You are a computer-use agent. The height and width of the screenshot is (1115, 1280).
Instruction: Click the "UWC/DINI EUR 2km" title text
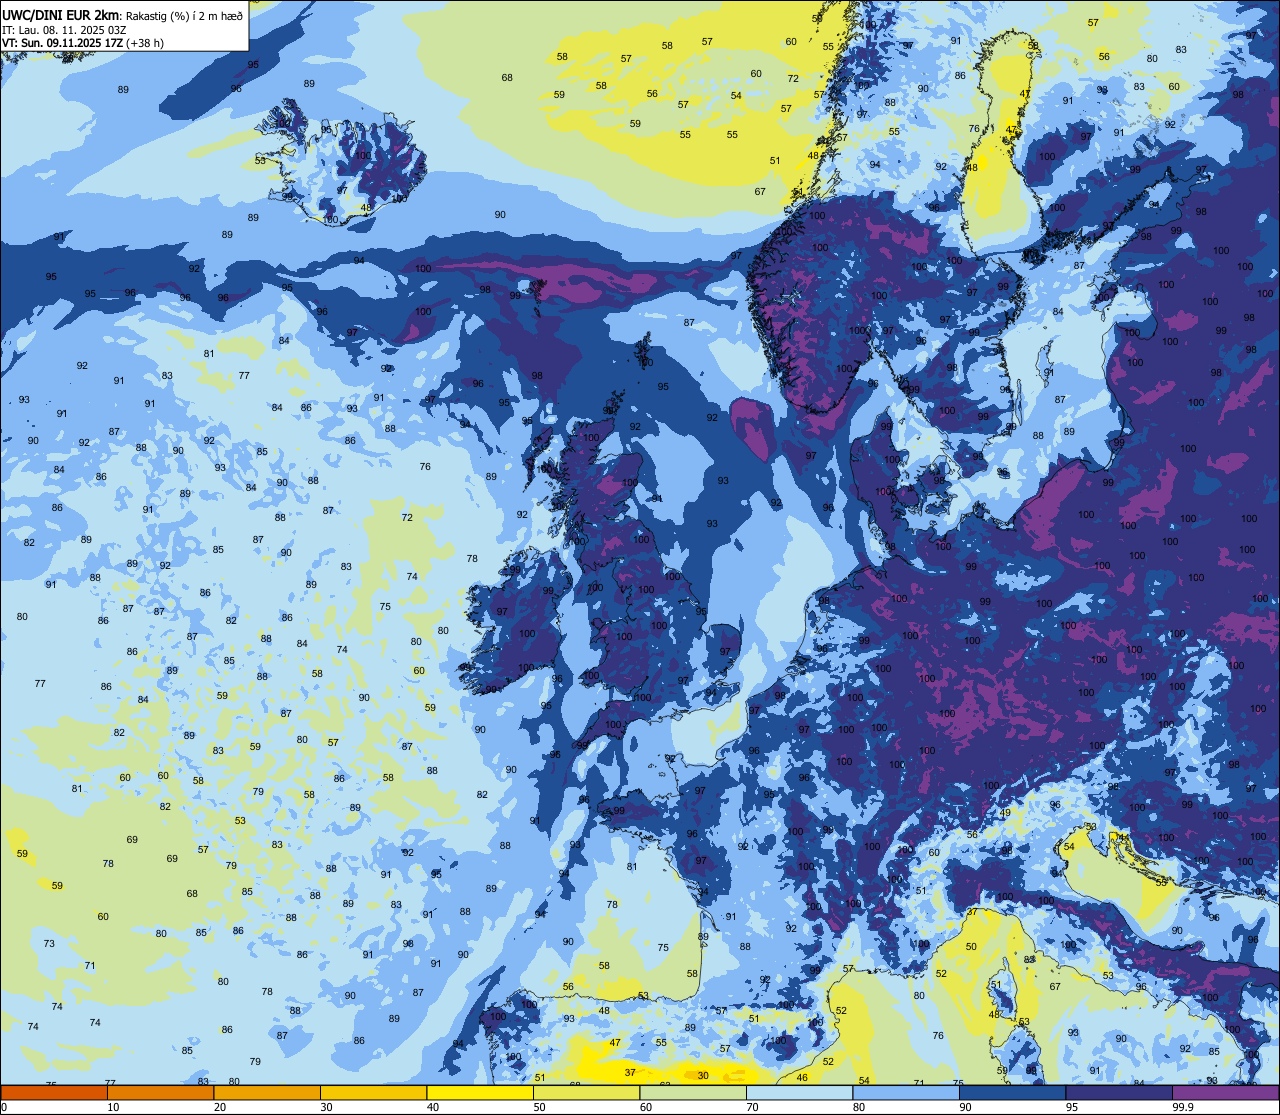pos(61,15)
